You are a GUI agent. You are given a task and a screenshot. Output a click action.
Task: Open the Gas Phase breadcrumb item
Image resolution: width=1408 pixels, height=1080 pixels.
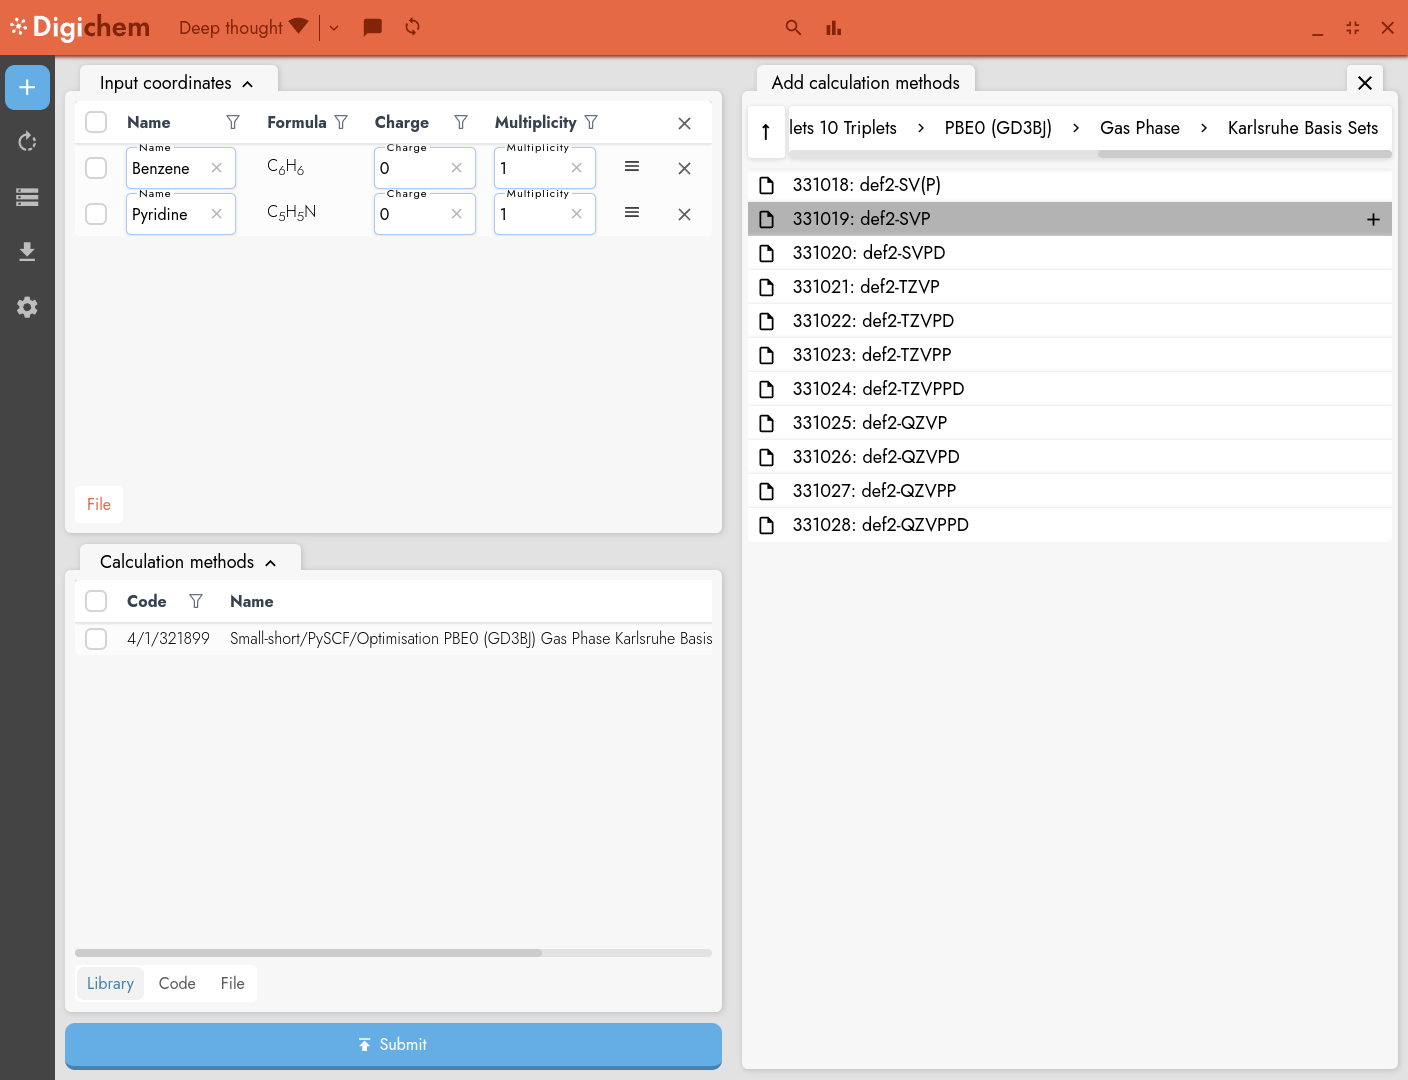1140,128
